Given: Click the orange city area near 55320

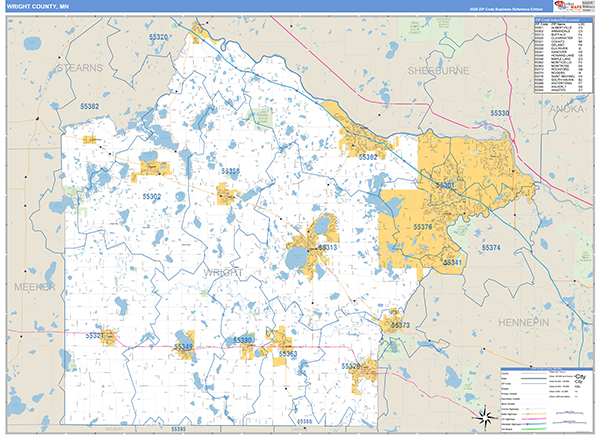Looking at the screenshot, I should (201, 33).
